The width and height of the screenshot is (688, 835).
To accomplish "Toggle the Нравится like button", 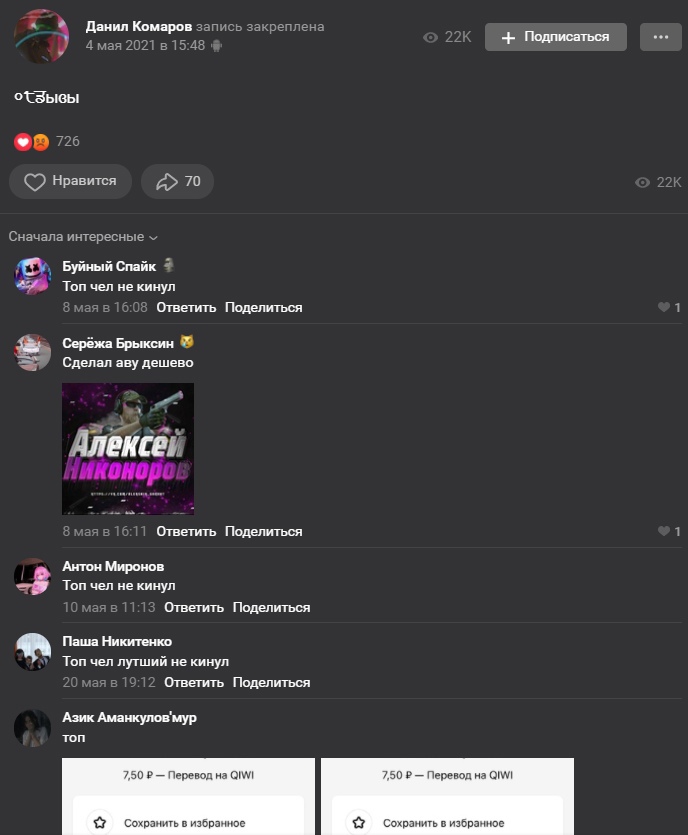I will 70,182.
